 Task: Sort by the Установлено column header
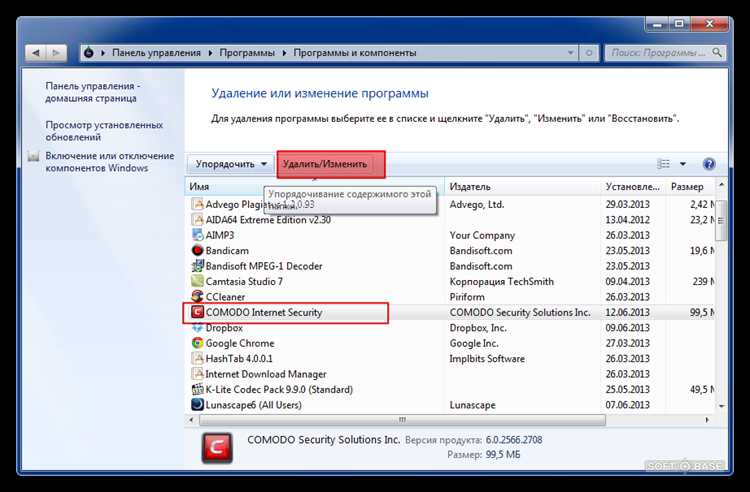[633, 186]
